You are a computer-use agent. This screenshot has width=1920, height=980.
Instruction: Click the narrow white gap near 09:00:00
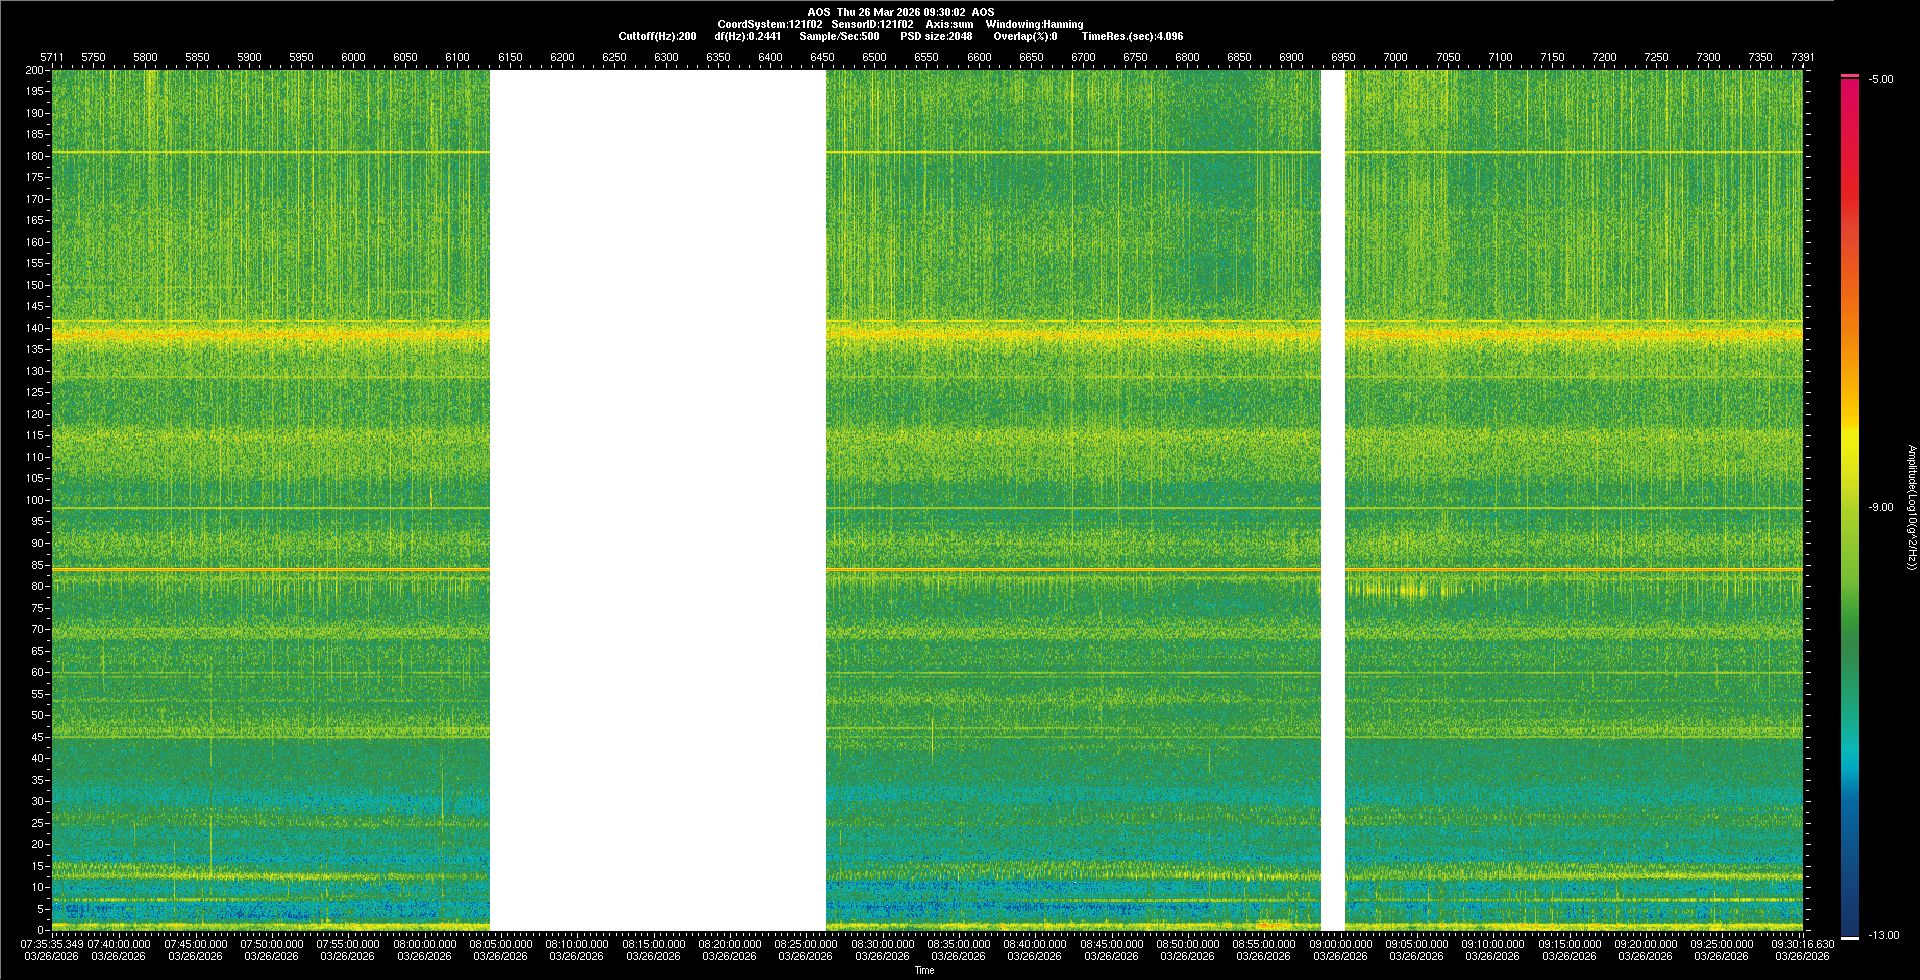pos(1333,500)
